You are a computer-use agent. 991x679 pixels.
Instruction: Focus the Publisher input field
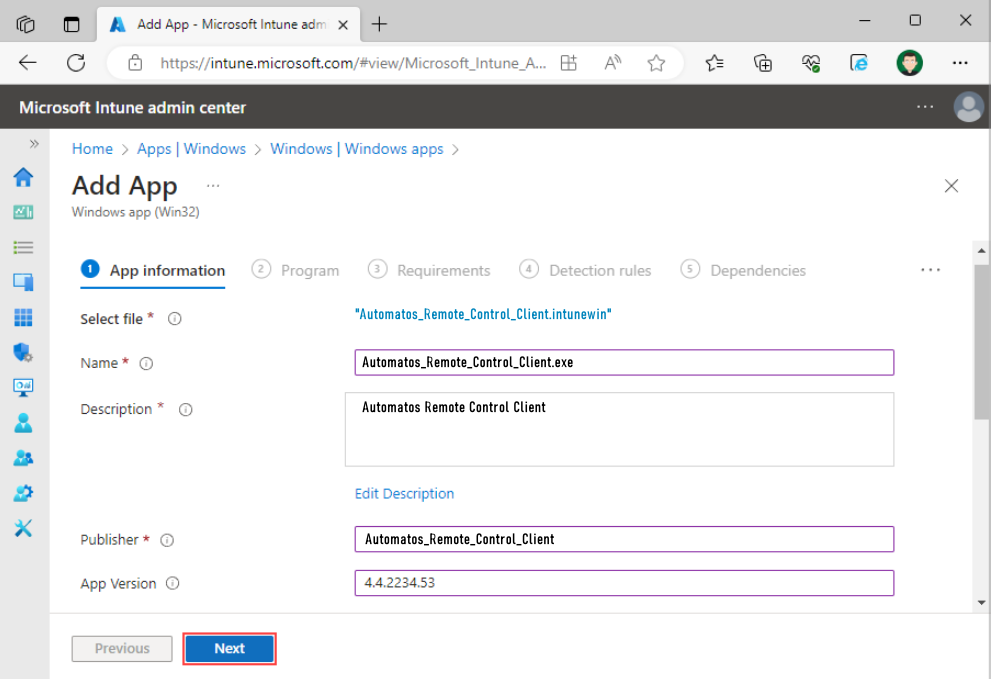624,539
